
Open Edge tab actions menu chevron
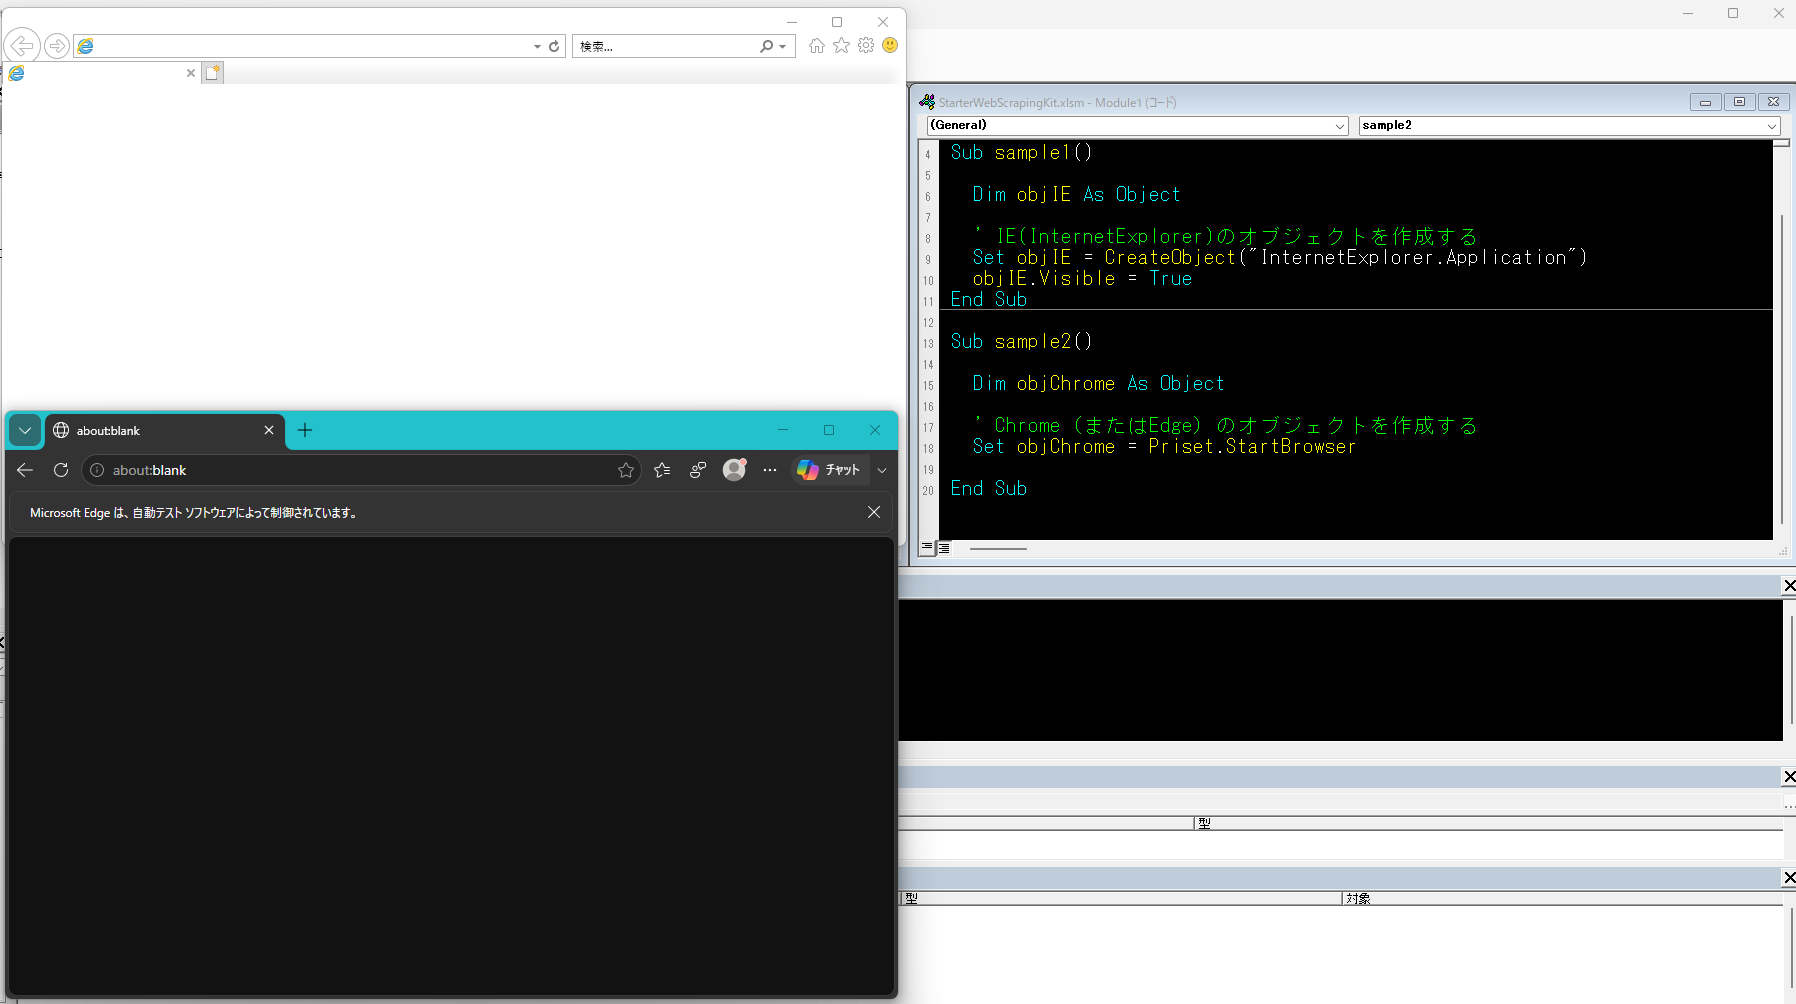pos(25,430)
